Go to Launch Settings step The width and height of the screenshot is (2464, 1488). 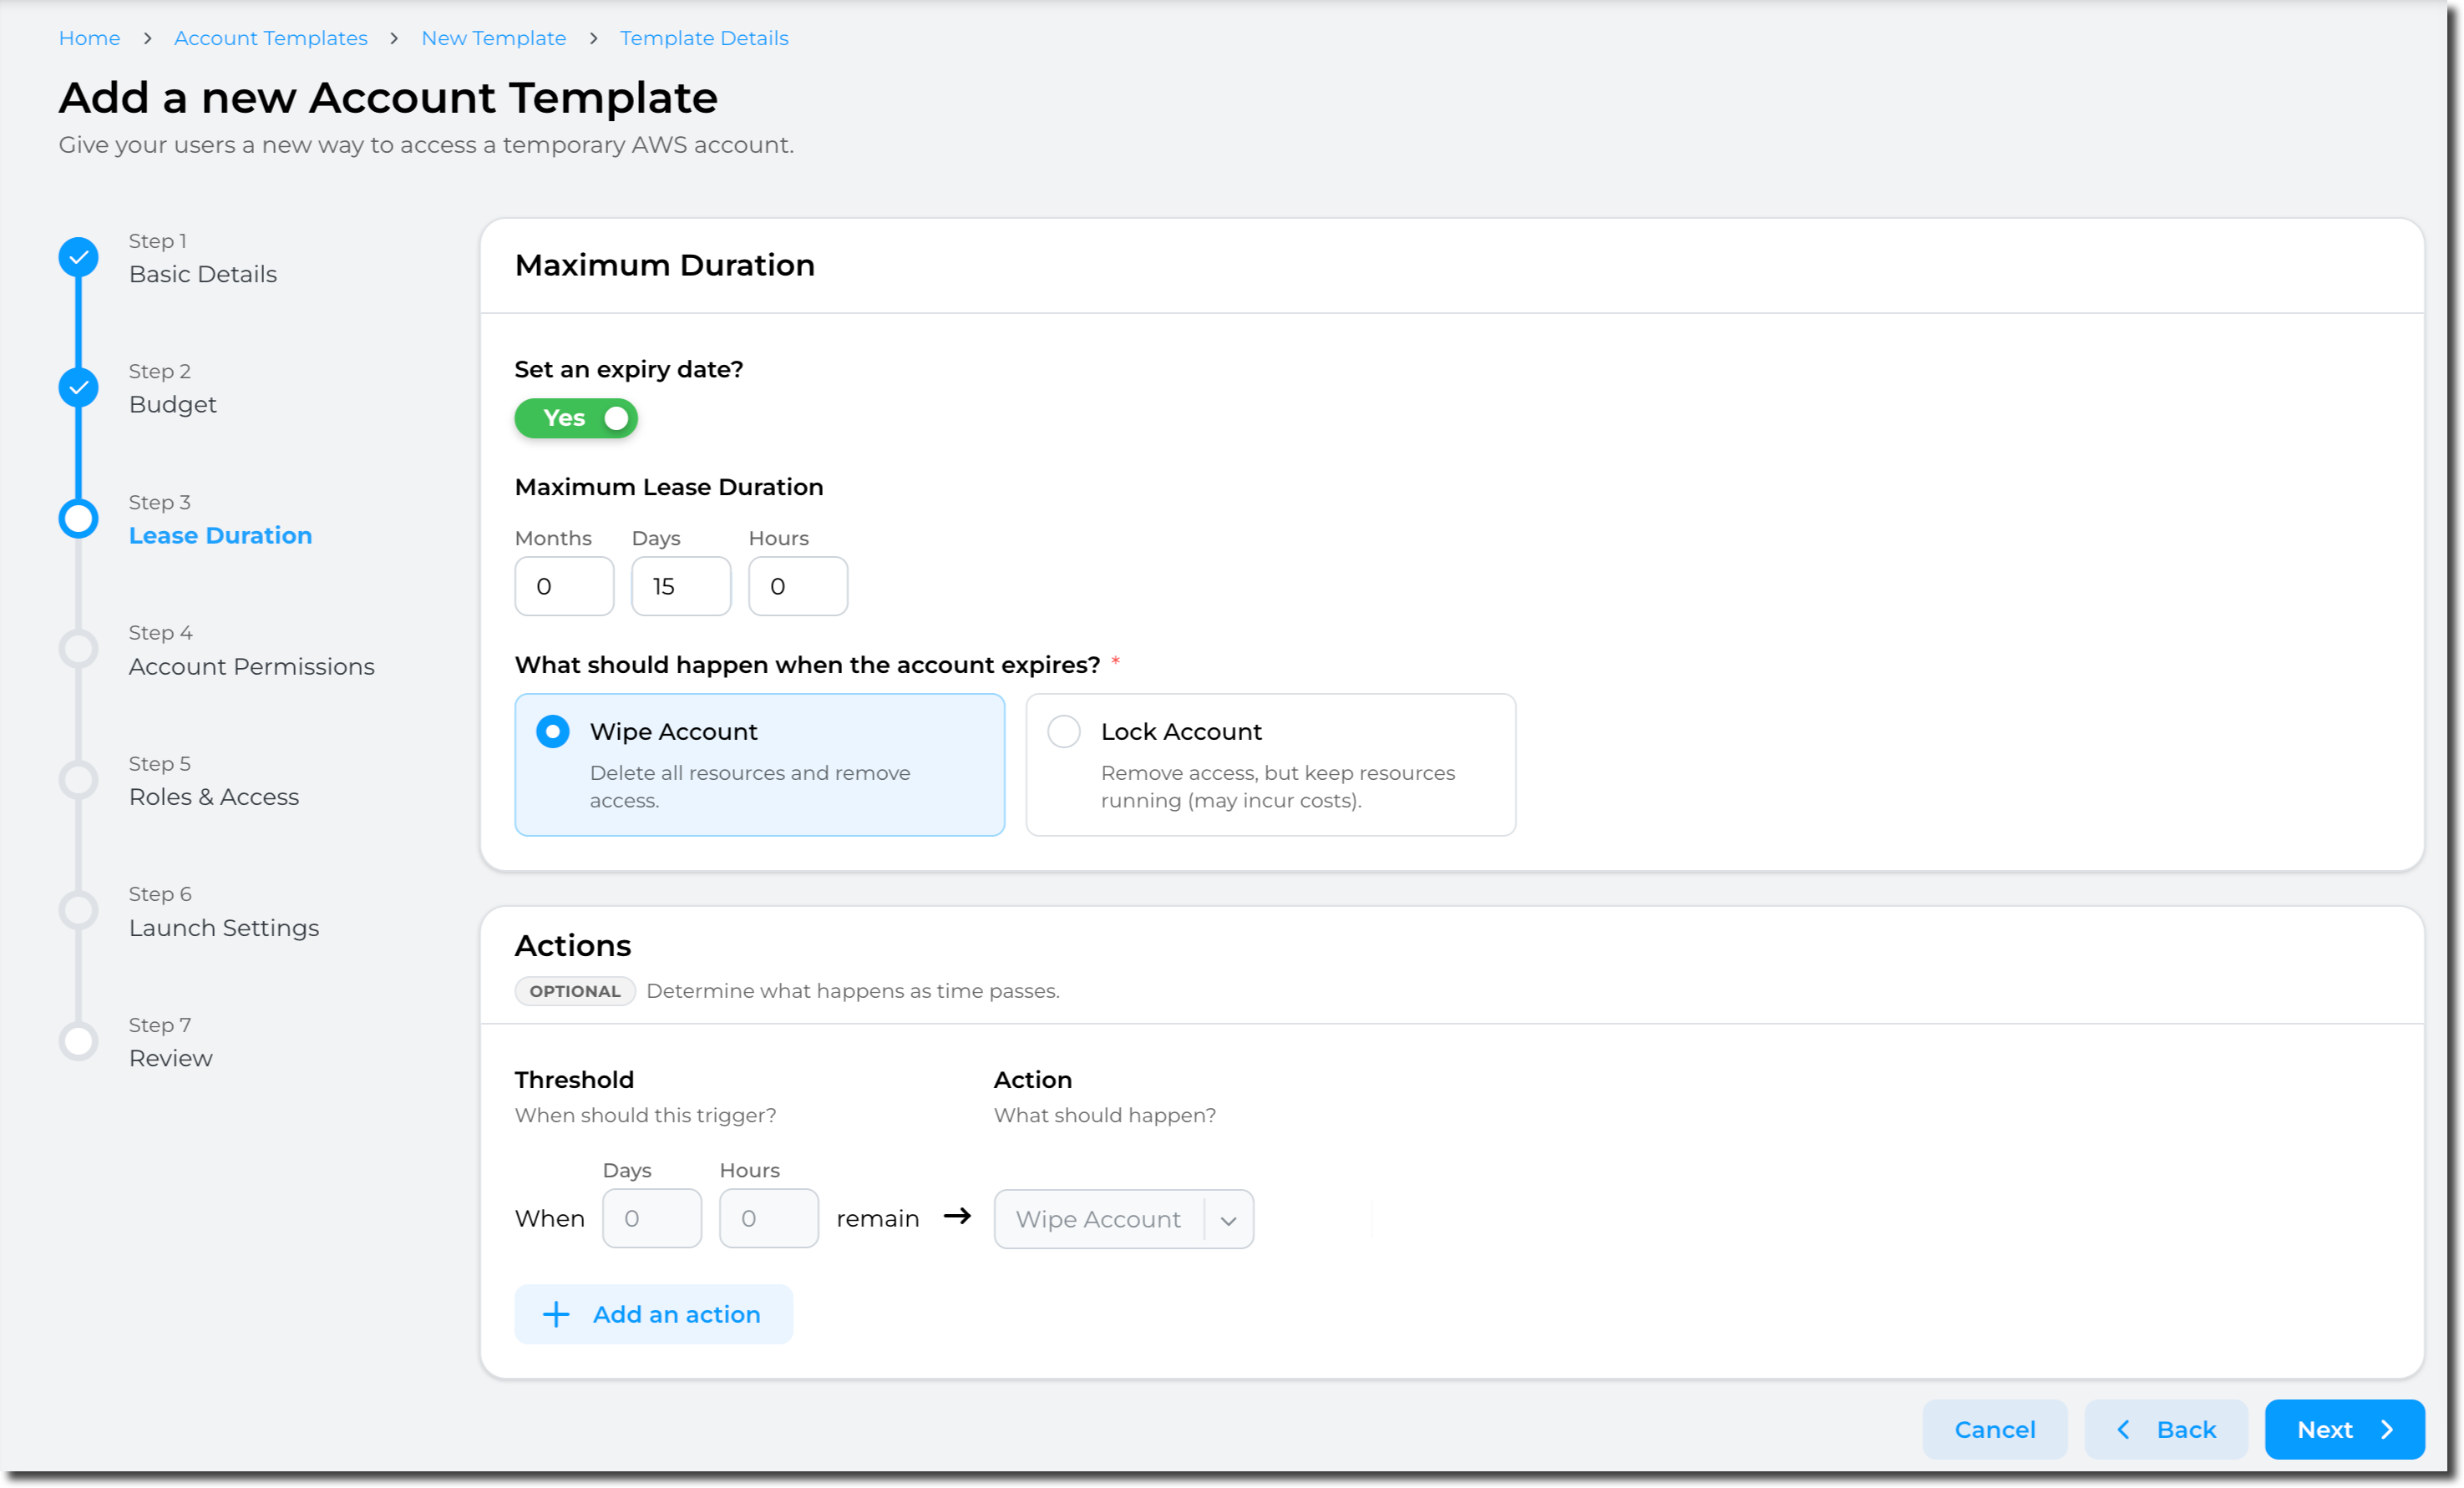click(x=224, y=928)
